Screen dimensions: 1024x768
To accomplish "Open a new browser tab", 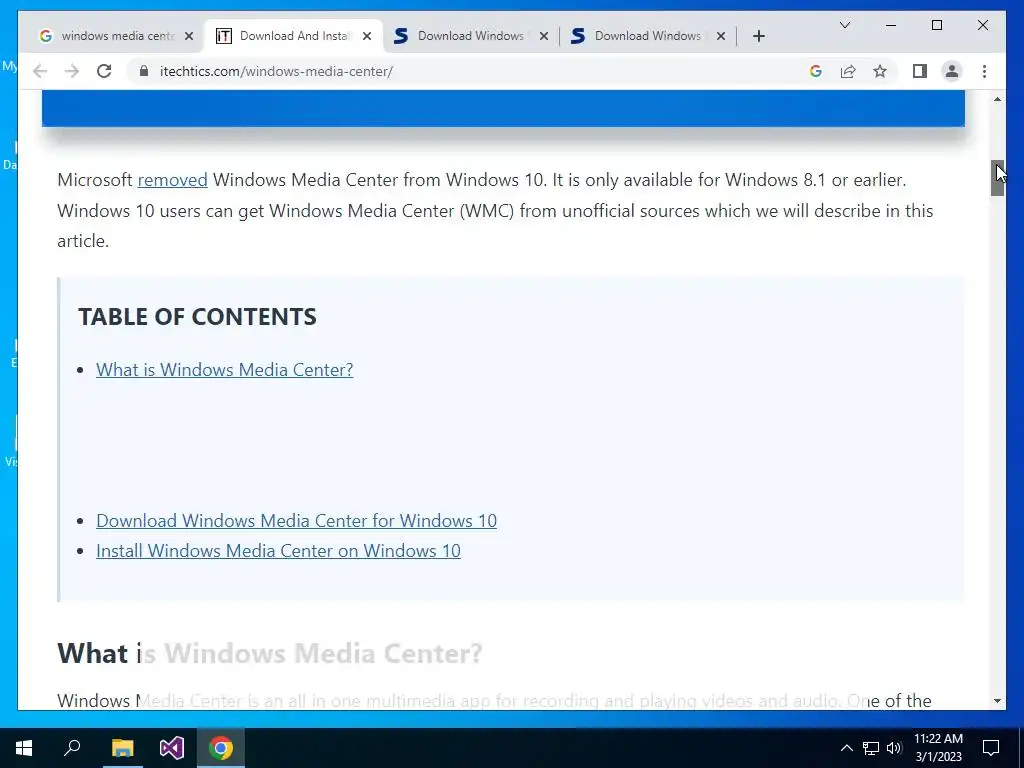I will 758,36.
